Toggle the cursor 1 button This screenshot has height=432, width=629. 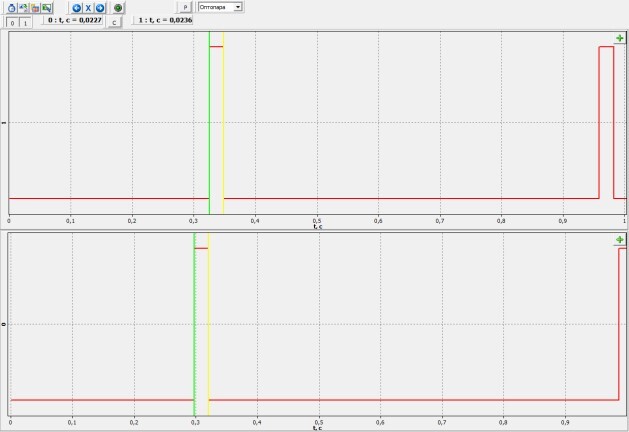(26, 20)
